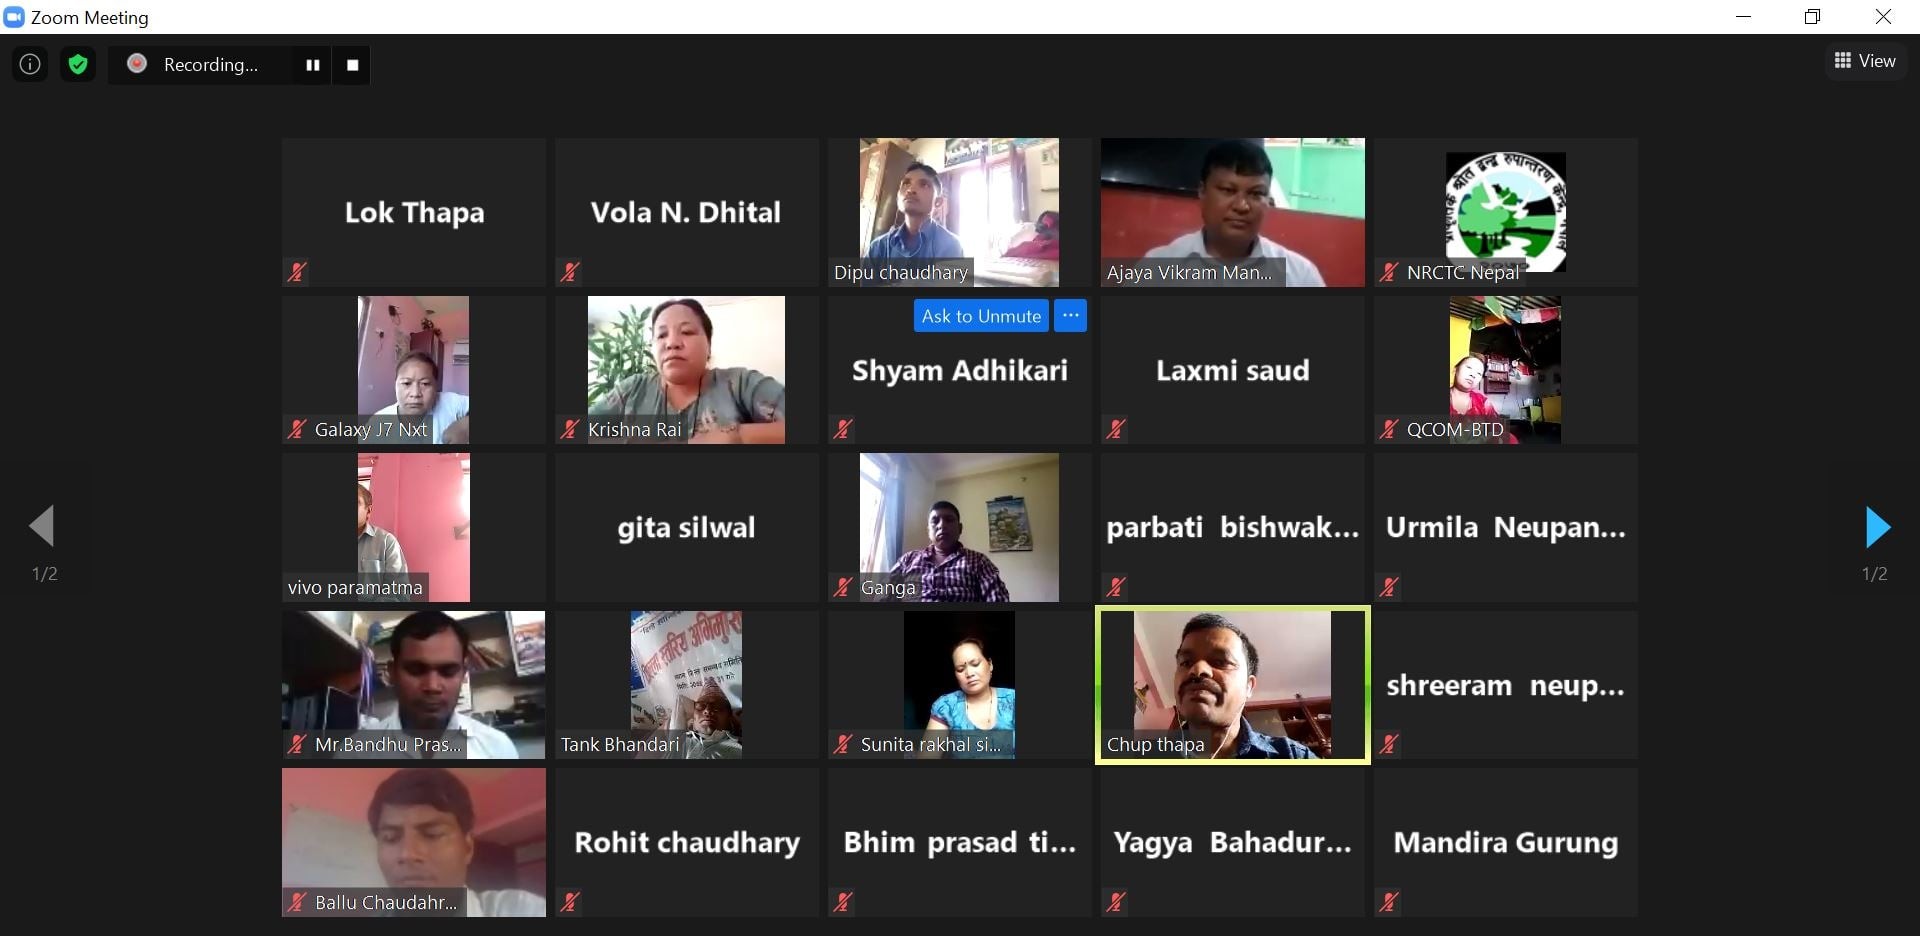
Task: Go to next participants page arrow
Action: pyautogui.click(x=1877, y=527)
